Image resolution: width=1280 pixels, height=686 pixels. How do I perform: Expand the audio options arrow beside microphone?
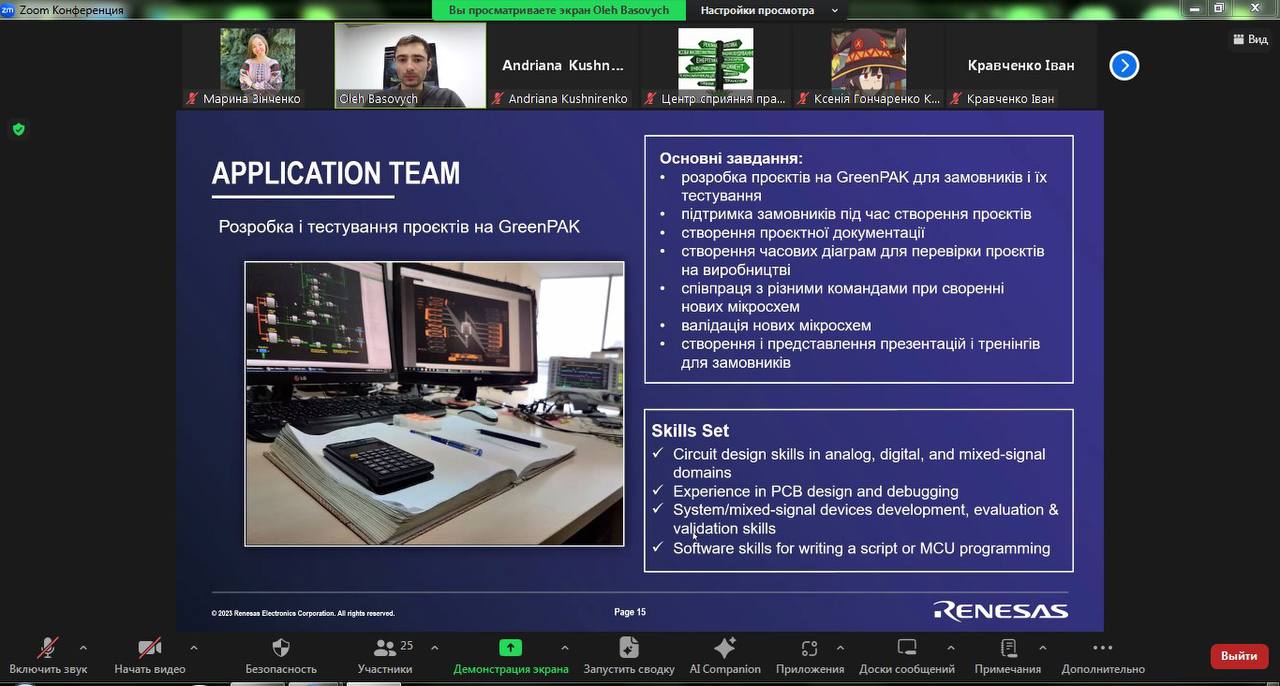[83, 647]
